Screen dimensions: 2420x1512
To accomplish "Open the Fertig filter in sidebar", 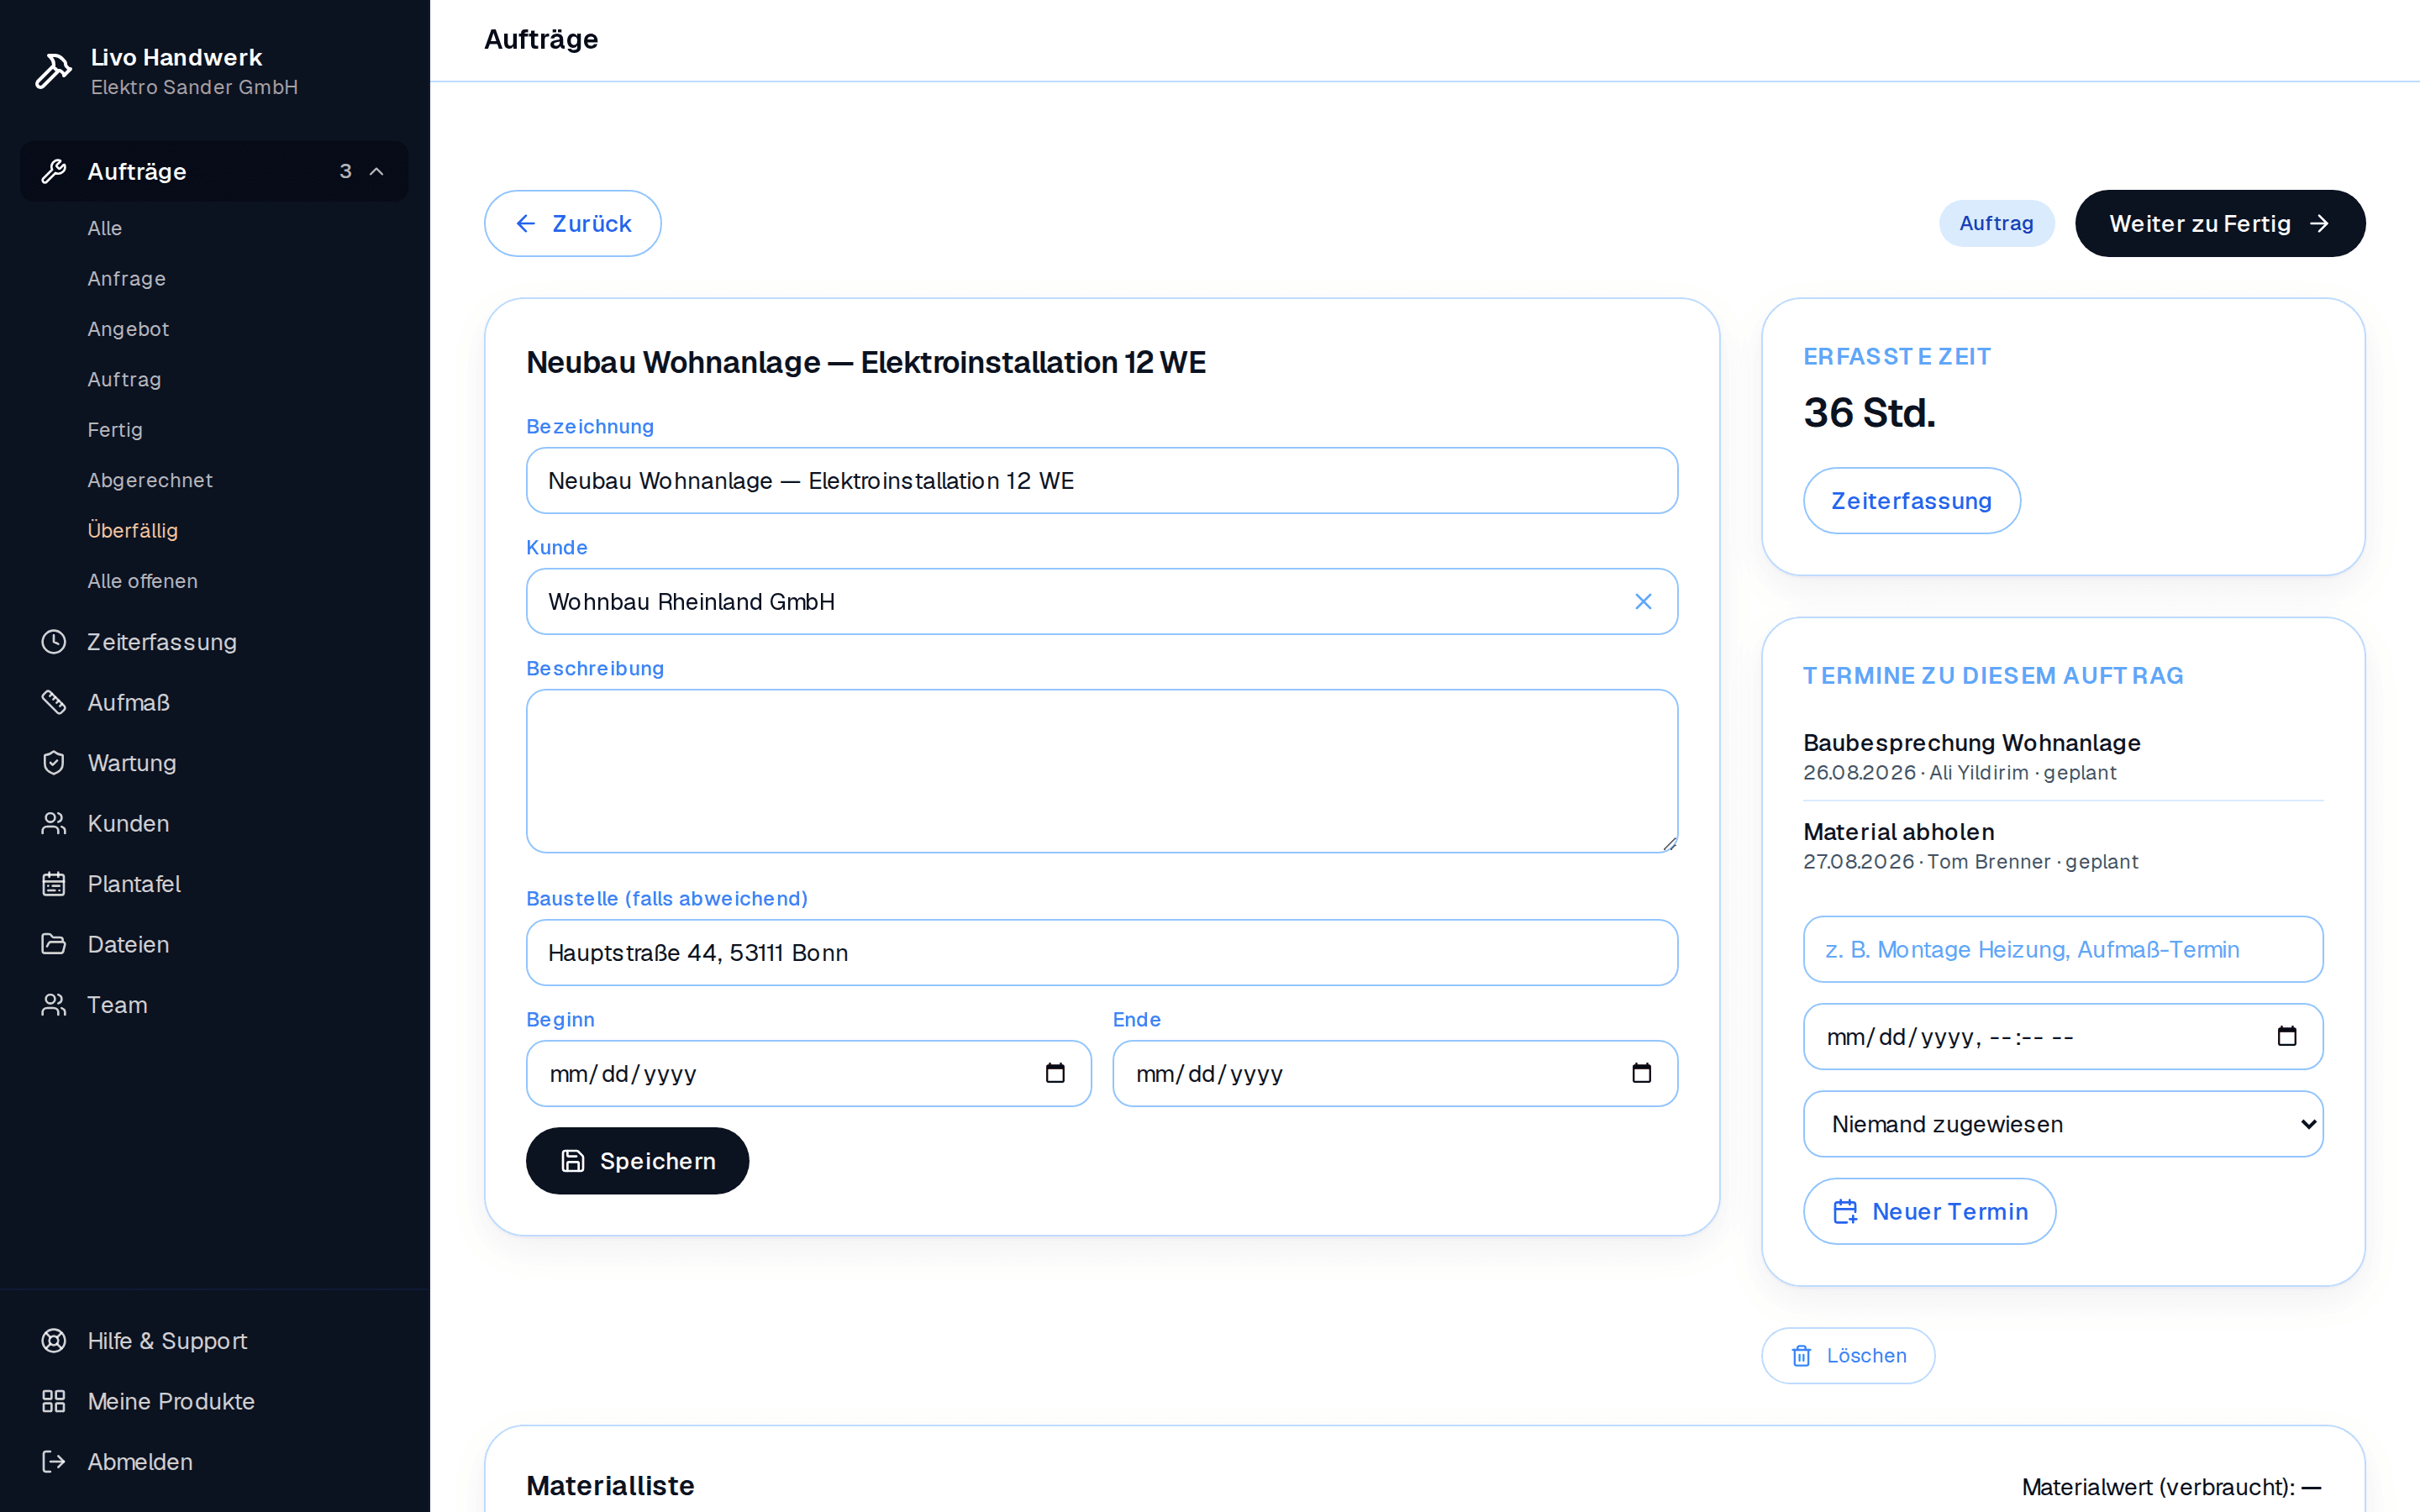I will pos(115,430).
